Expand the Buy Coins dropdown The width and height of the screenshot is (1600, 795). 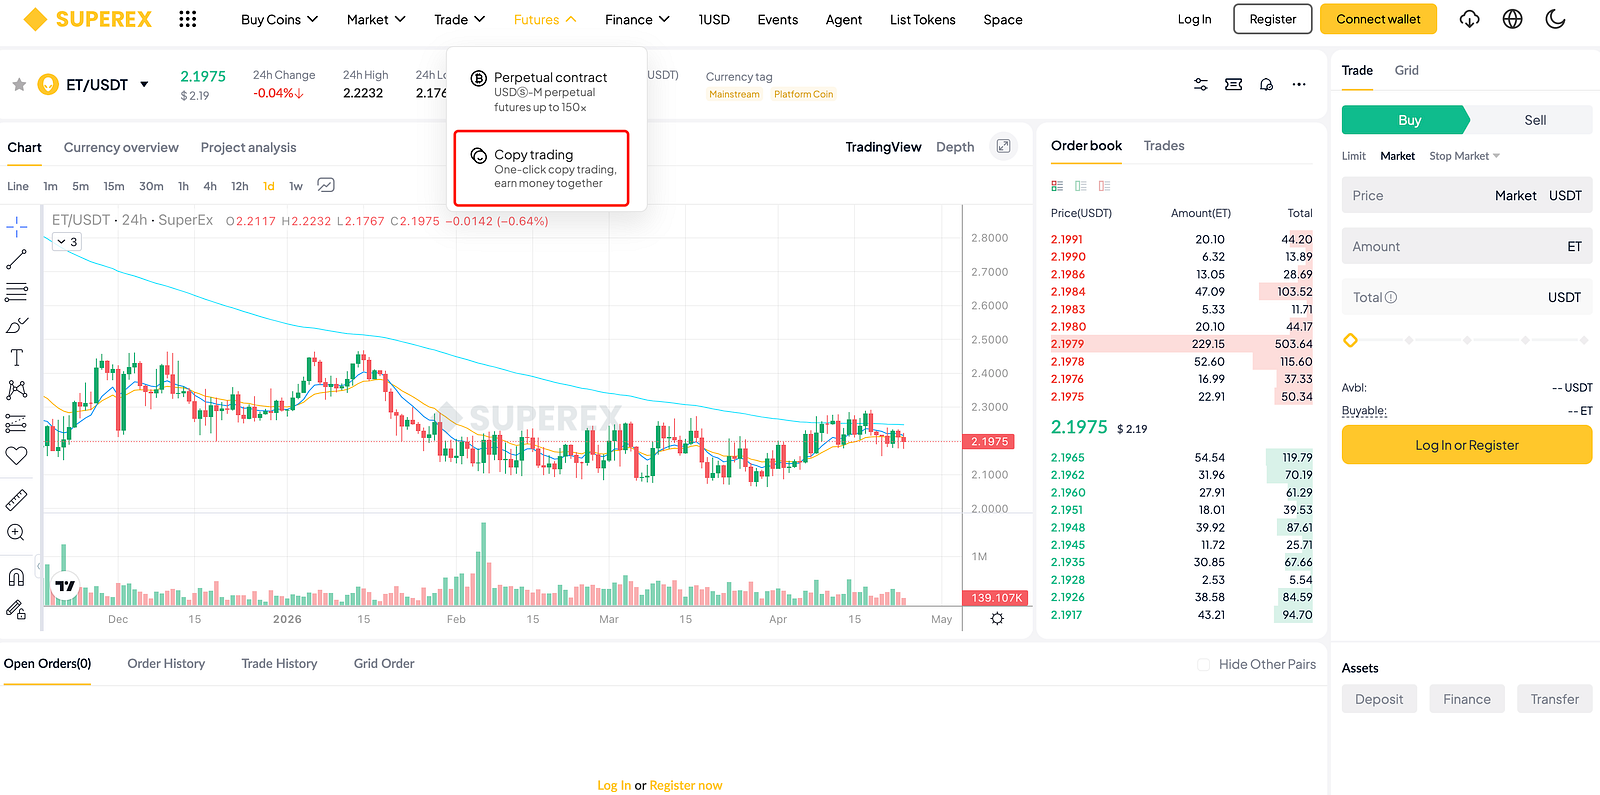tap(279, 19)
